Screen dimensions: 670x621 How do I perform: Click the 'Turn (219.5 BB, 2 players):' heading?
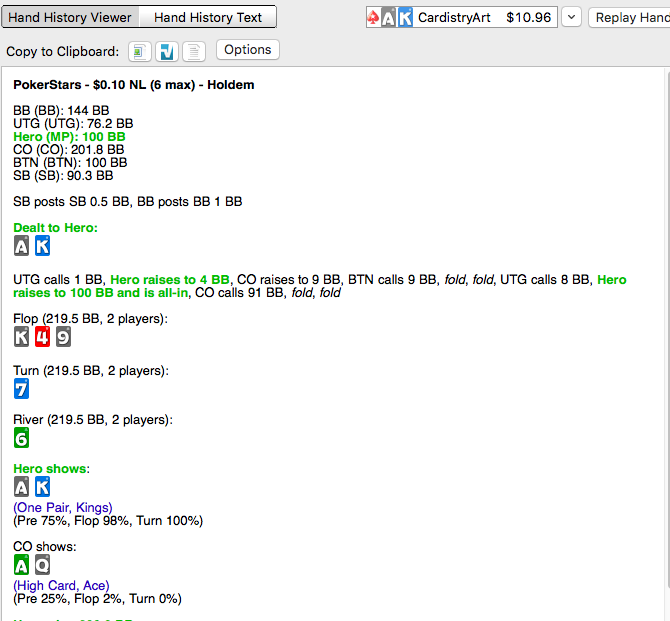[x=91, y=371]
